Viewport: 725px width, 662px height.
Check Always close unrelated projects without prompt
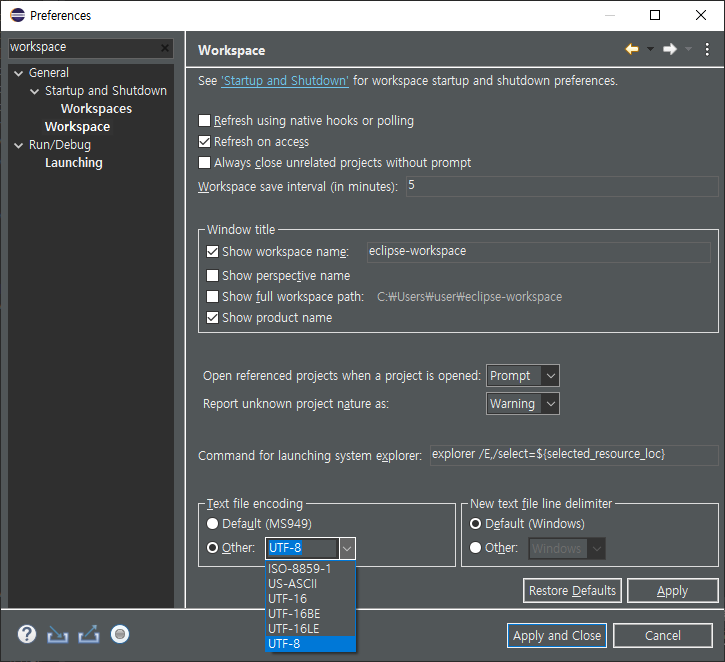pyautogui.click(x=204, y=162)
